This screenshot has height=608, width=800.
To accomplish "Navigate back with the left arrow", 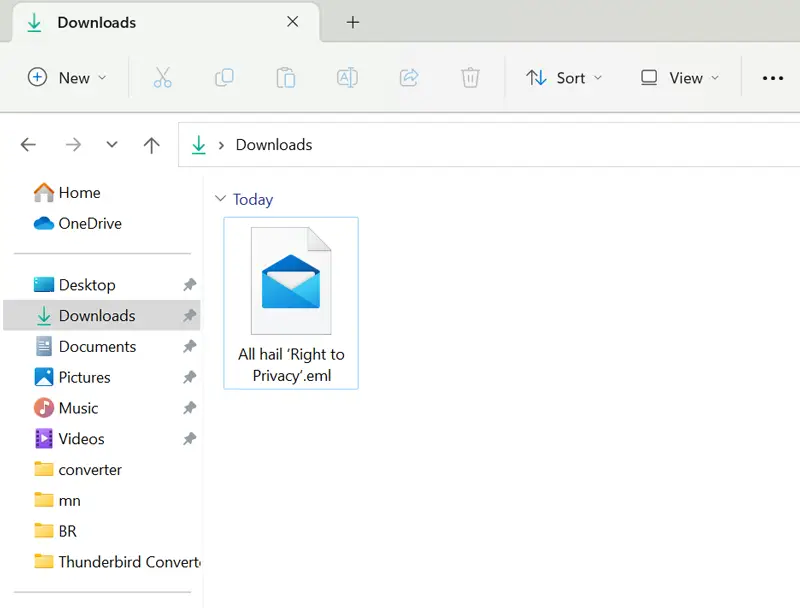I will (28, 145).
